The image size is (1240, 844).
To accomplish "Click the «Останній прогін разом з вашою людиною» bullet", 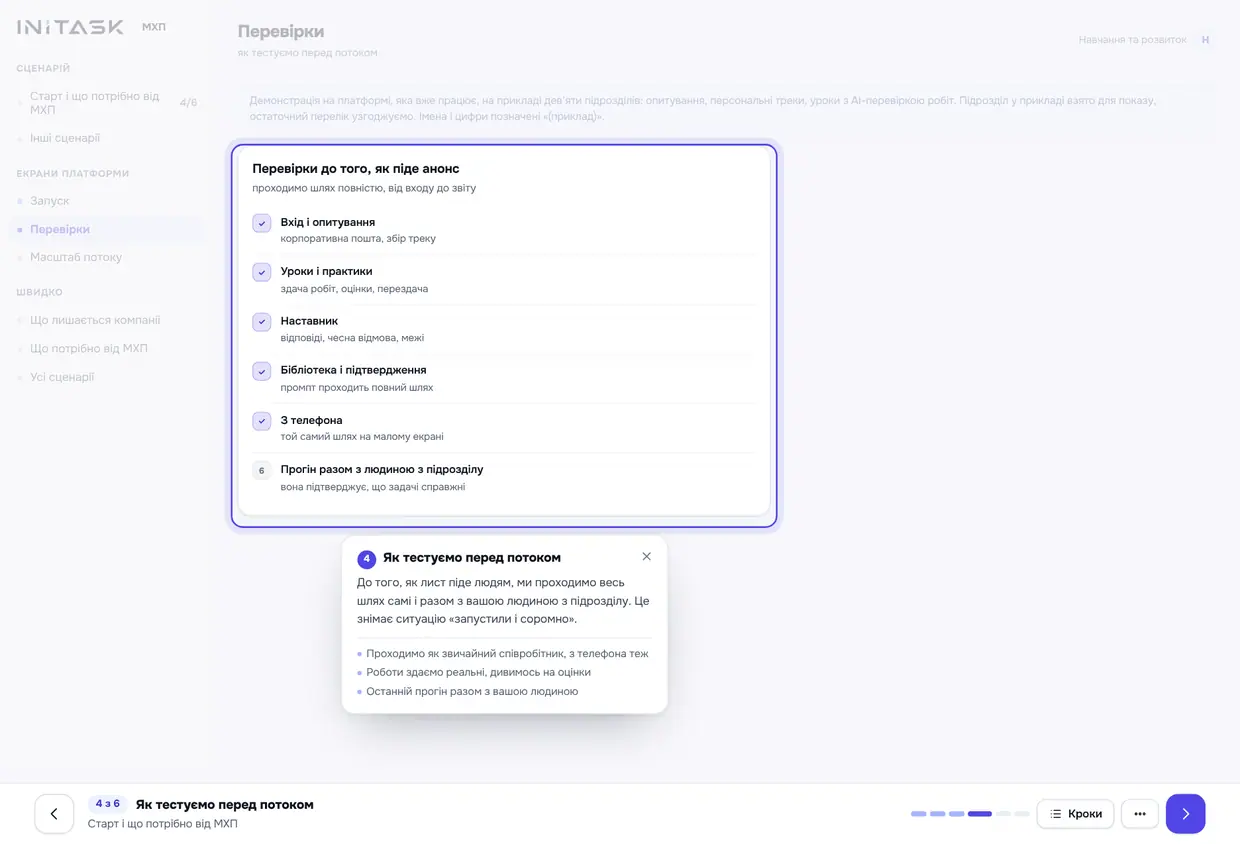I will click(x=472, y=691).
